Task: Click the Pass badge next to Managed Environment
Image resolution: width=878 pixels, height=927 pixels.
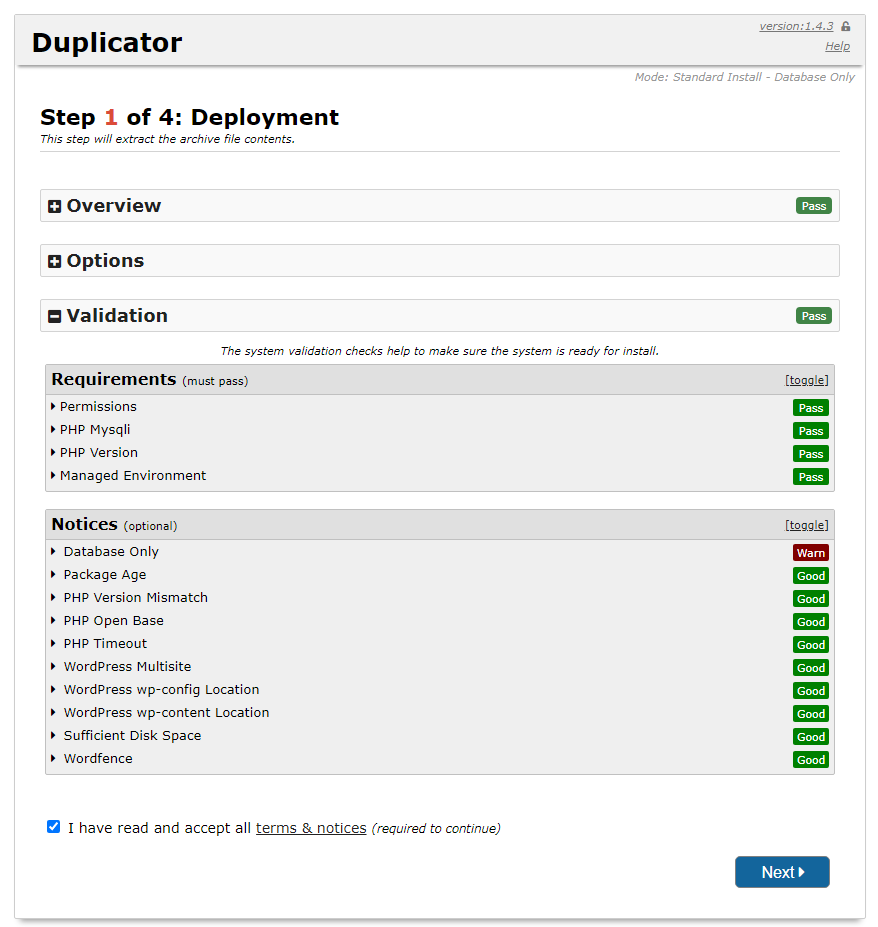Action: click(811, 476)
